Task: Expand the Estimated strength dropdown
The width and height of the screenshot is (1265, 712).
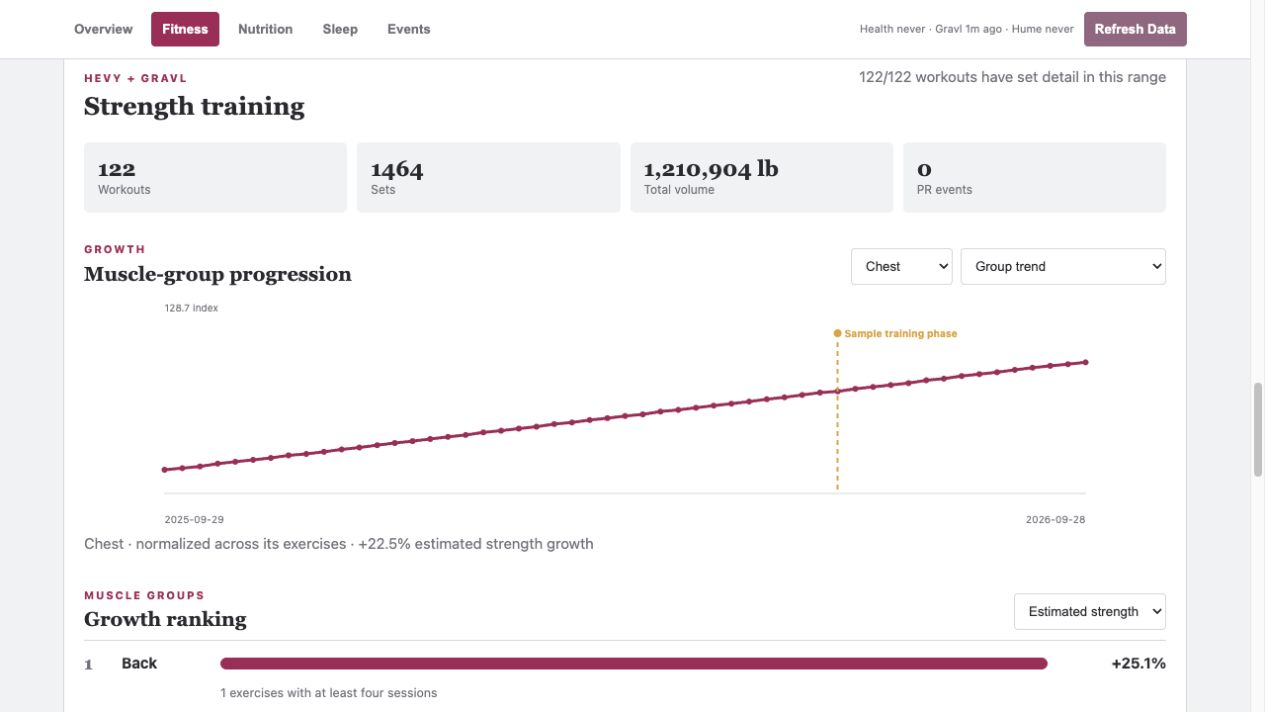Action: coord(1090,612)
